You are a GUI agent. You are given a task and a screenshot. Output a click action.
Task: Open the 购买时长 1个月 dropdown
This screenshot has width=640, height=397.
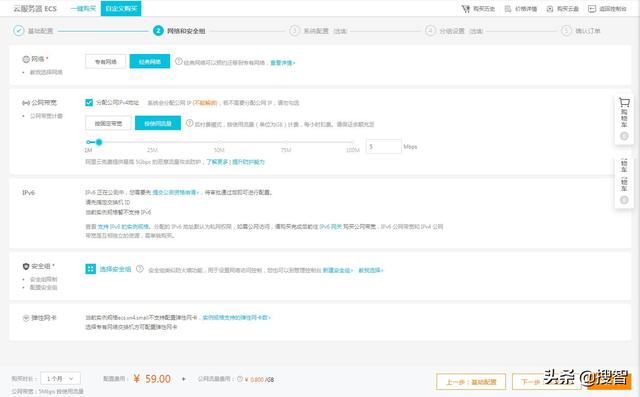(x=61, y=379)
